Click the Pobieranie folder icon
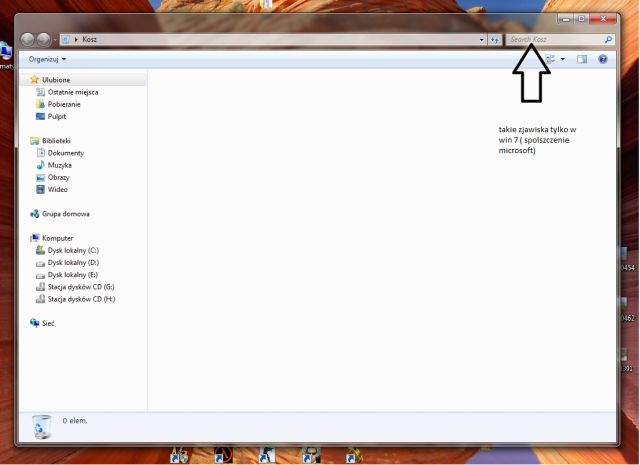This screenshot has width=640, height=465. 40,104
